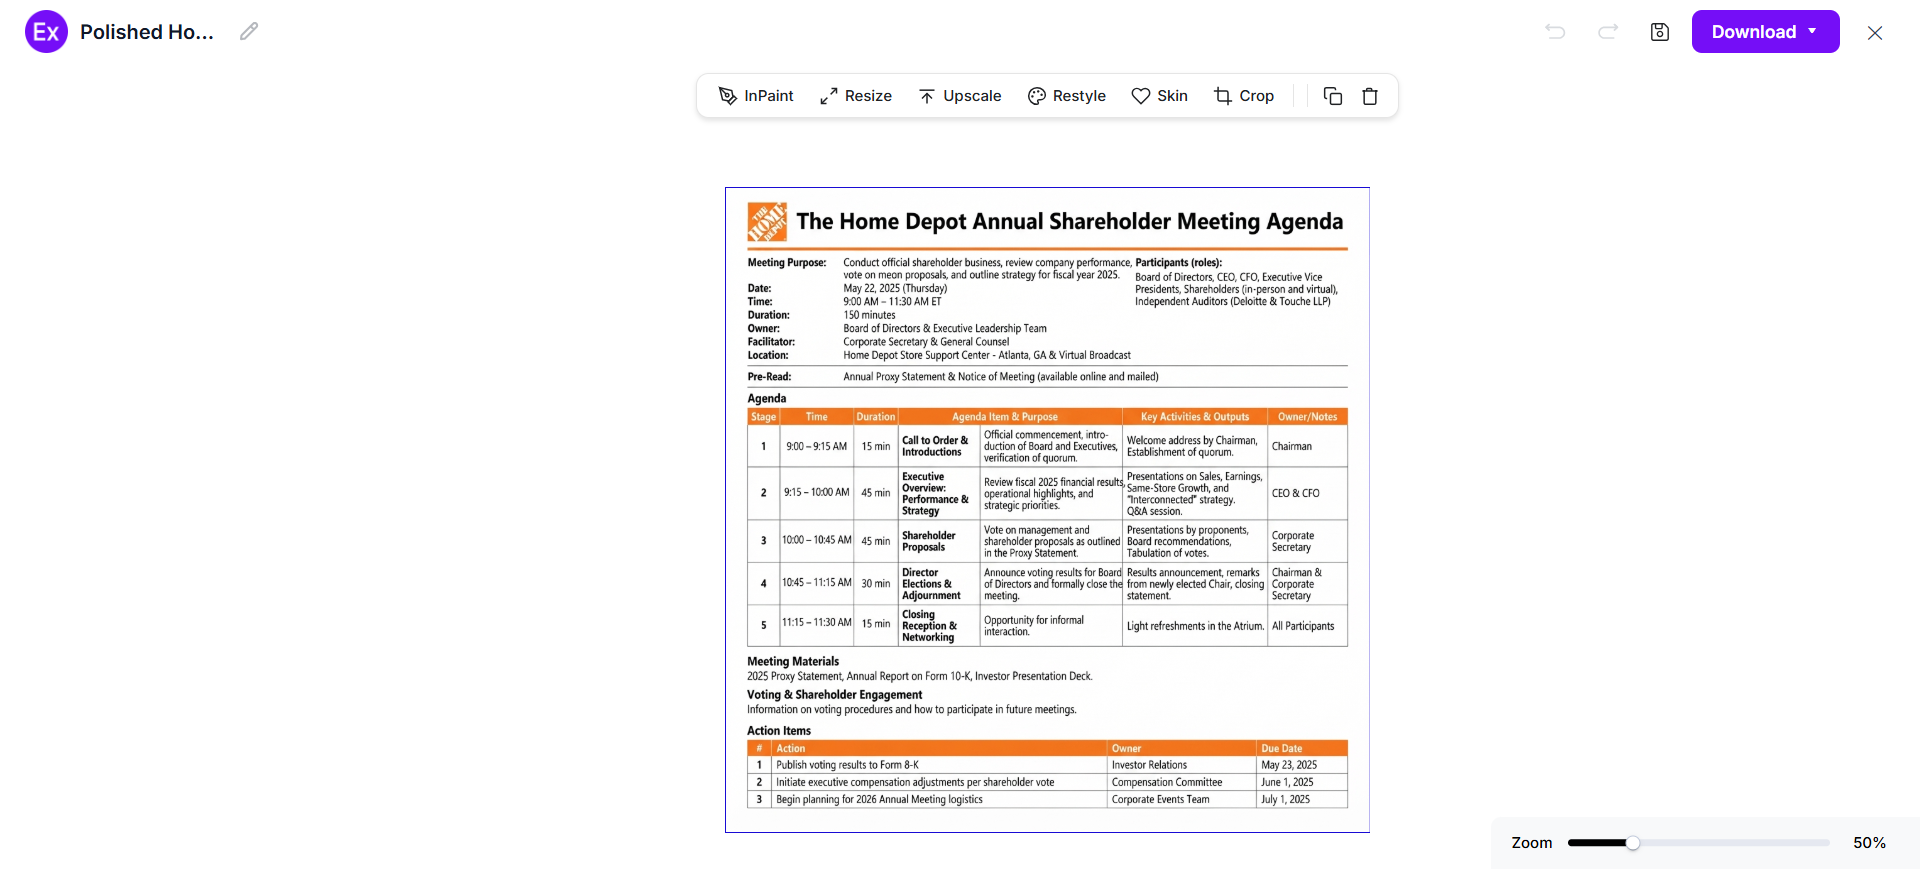Image resolution: width=1920 pixels, height=869 pixels.
Task: Click the Download button
Action: pyautogui.click(x=1765, y=32)
